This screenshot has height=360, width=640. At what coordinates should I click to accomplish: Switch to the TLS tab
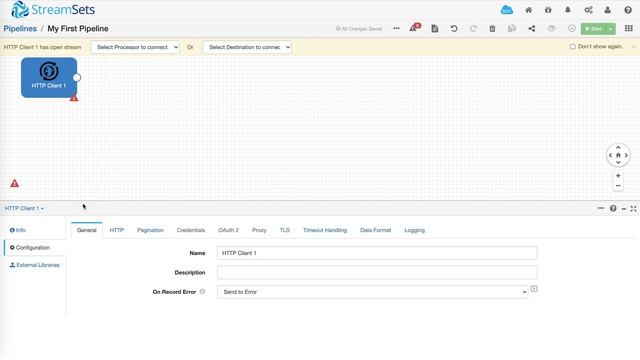tap(284, 230)
